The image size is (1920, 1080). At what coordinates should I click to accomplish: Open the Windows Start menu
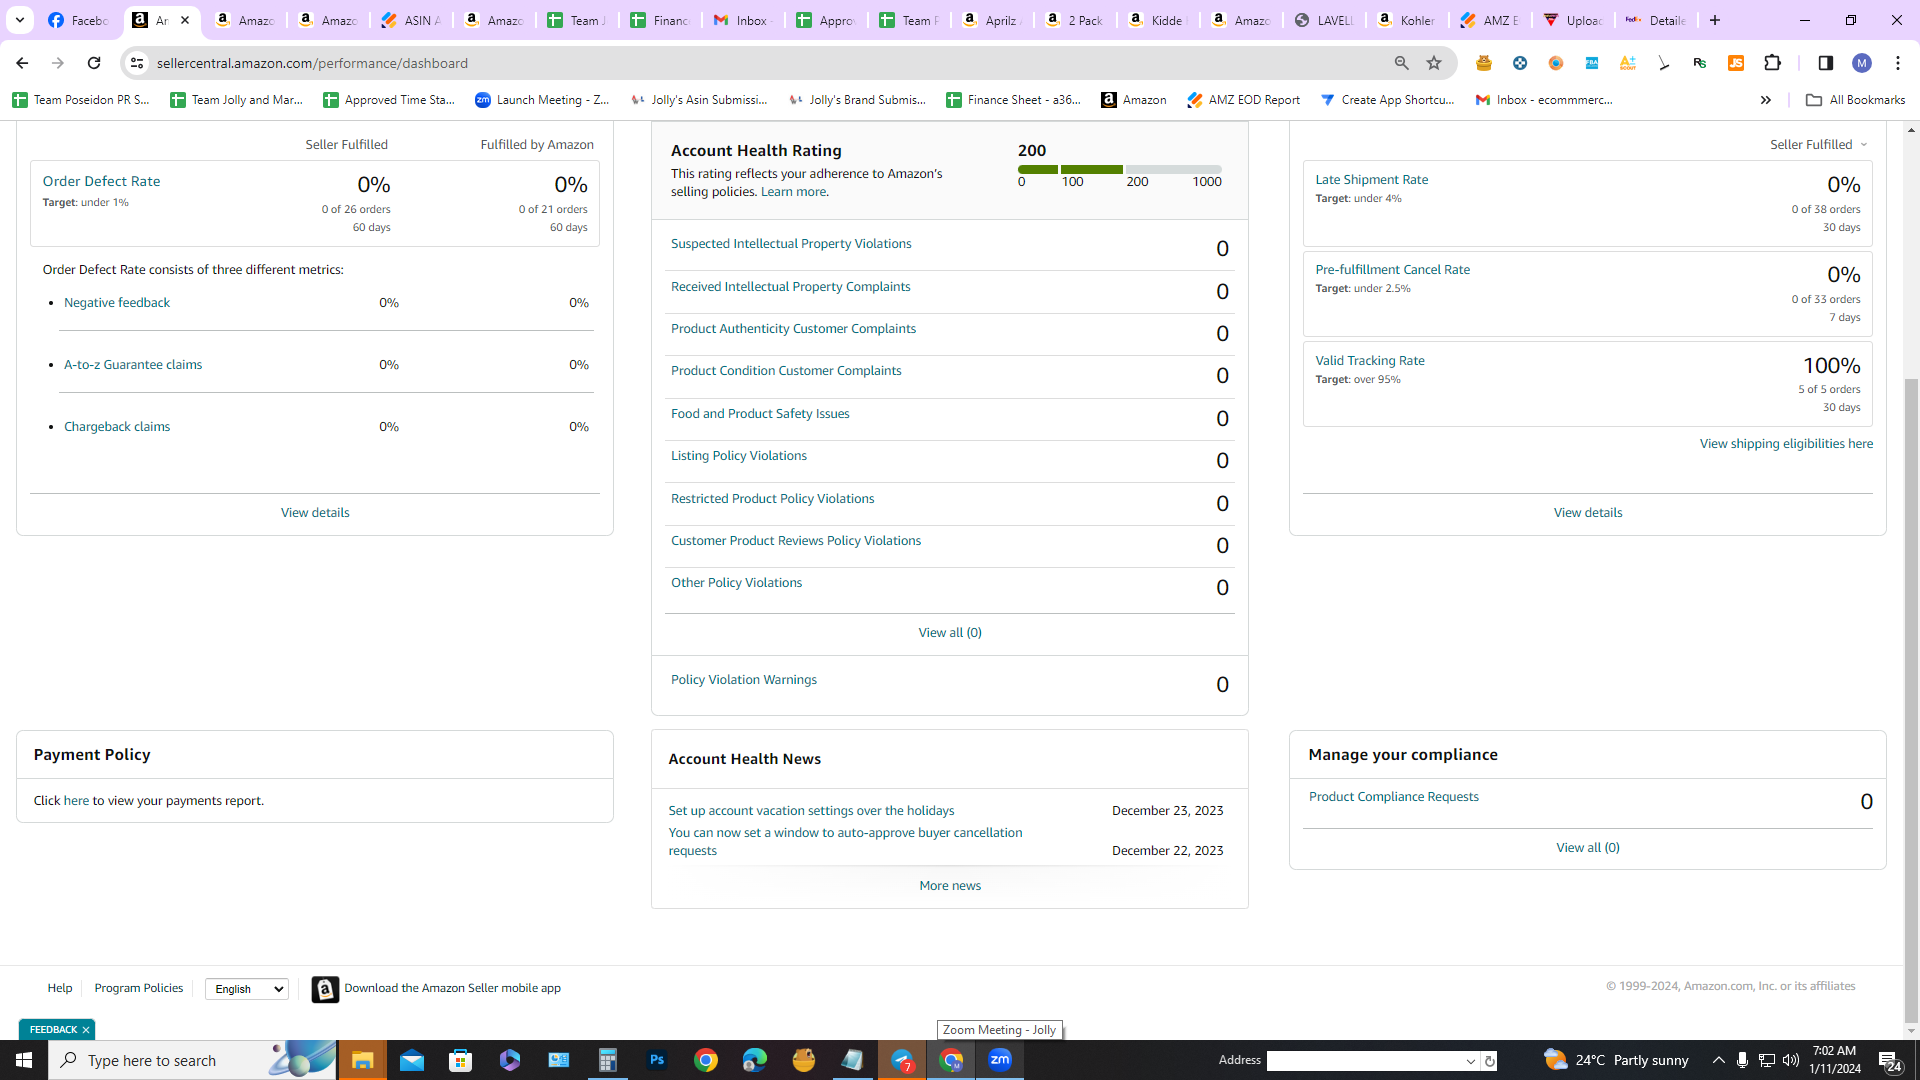(24, 1060)
